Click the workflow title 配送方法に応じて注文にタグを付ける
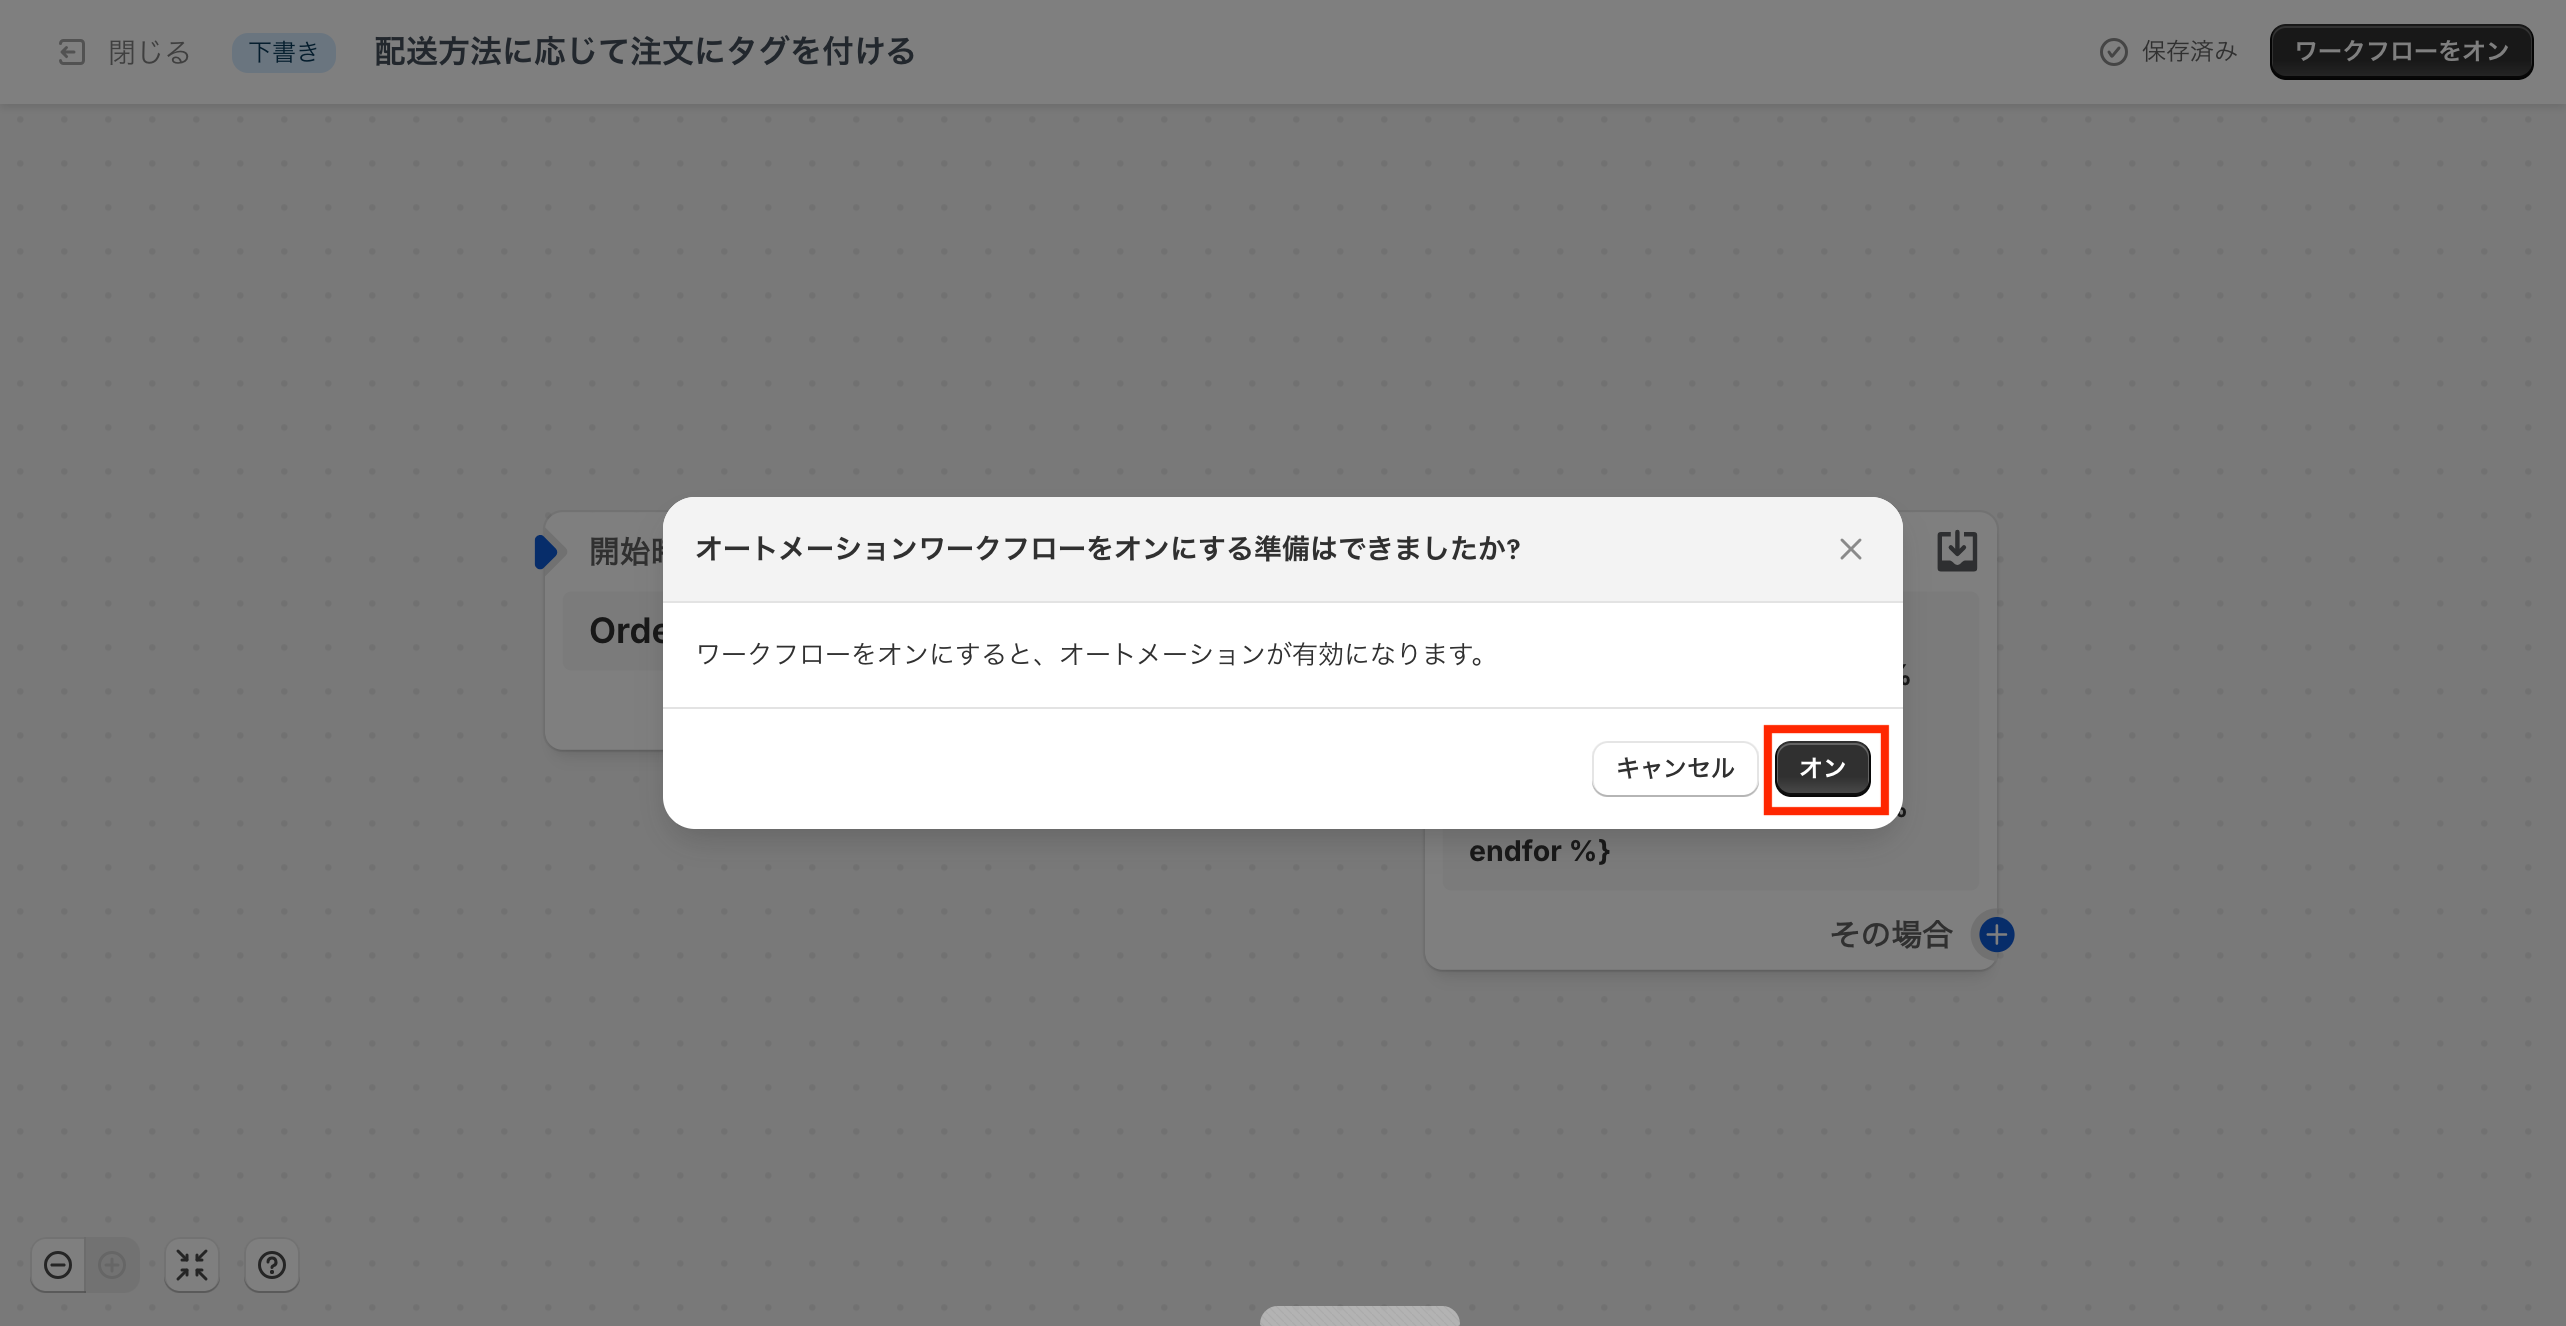The height and width of the screenshot is (1326, 2566). 644,52
